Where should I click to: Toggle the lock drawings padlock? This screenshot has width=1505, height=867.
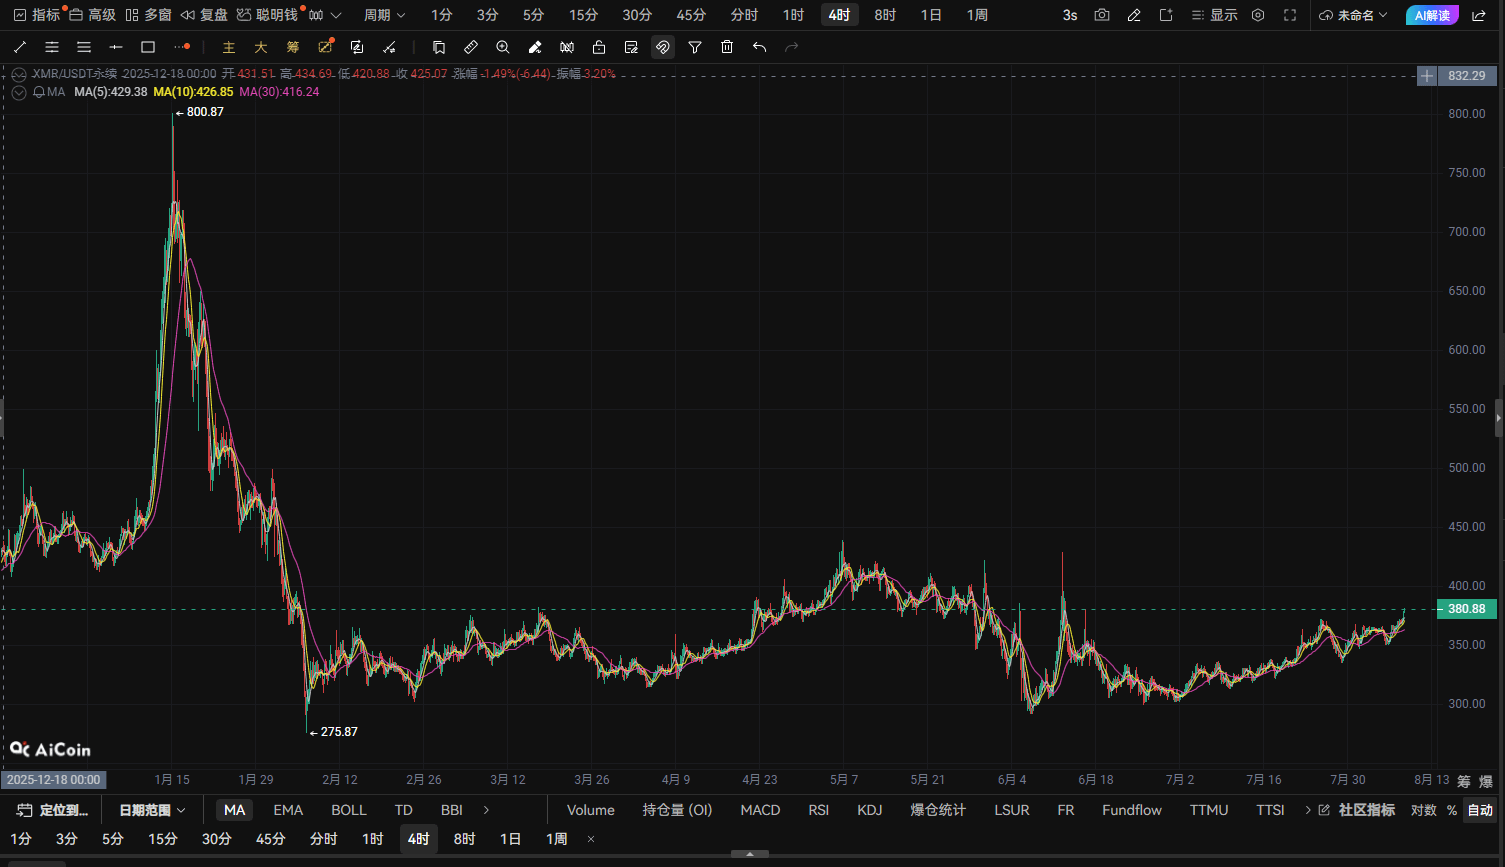599,47
